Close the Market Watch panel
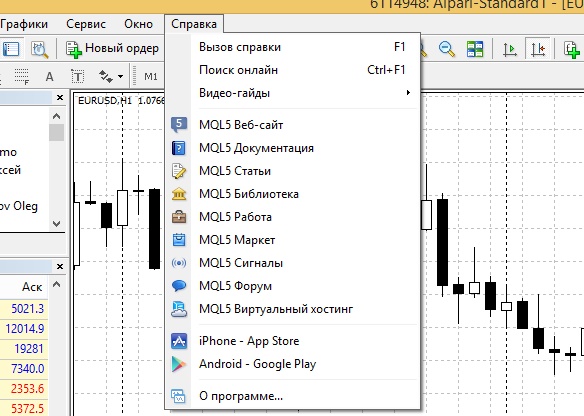The height and width of the screenshot is (416, 584). coord(60,267)
